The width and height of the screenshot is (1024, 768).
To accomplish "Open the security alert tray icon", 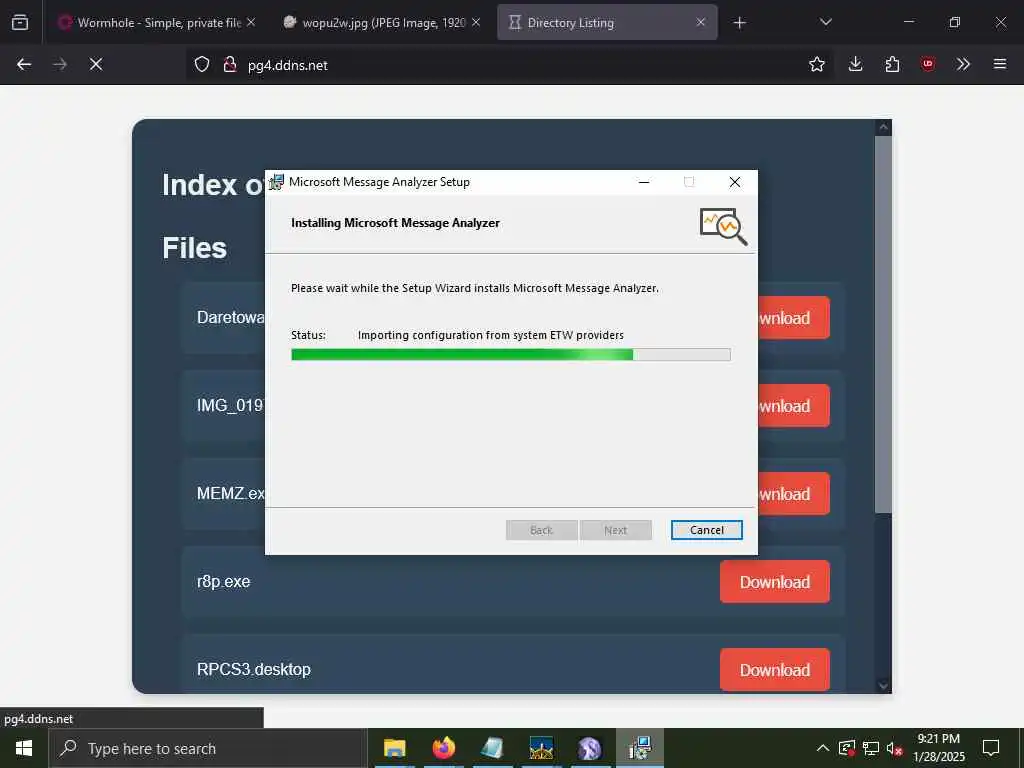I will (x=847, y=748).
